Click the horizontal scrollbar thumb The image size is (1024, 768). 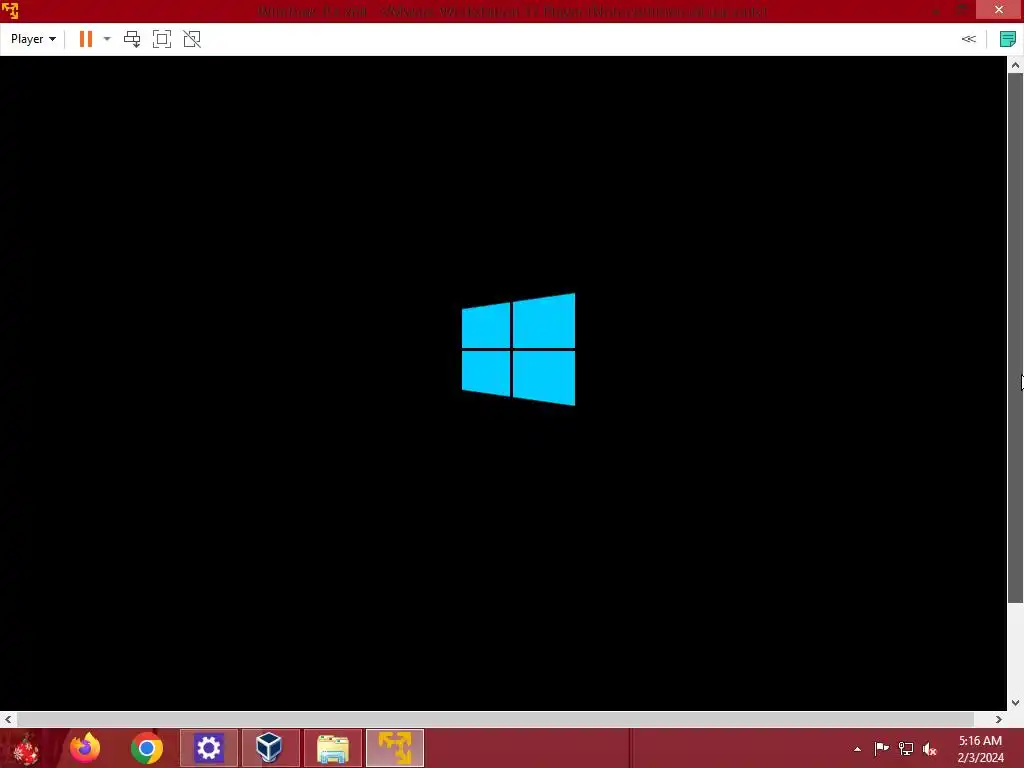(x=496, y=719)
